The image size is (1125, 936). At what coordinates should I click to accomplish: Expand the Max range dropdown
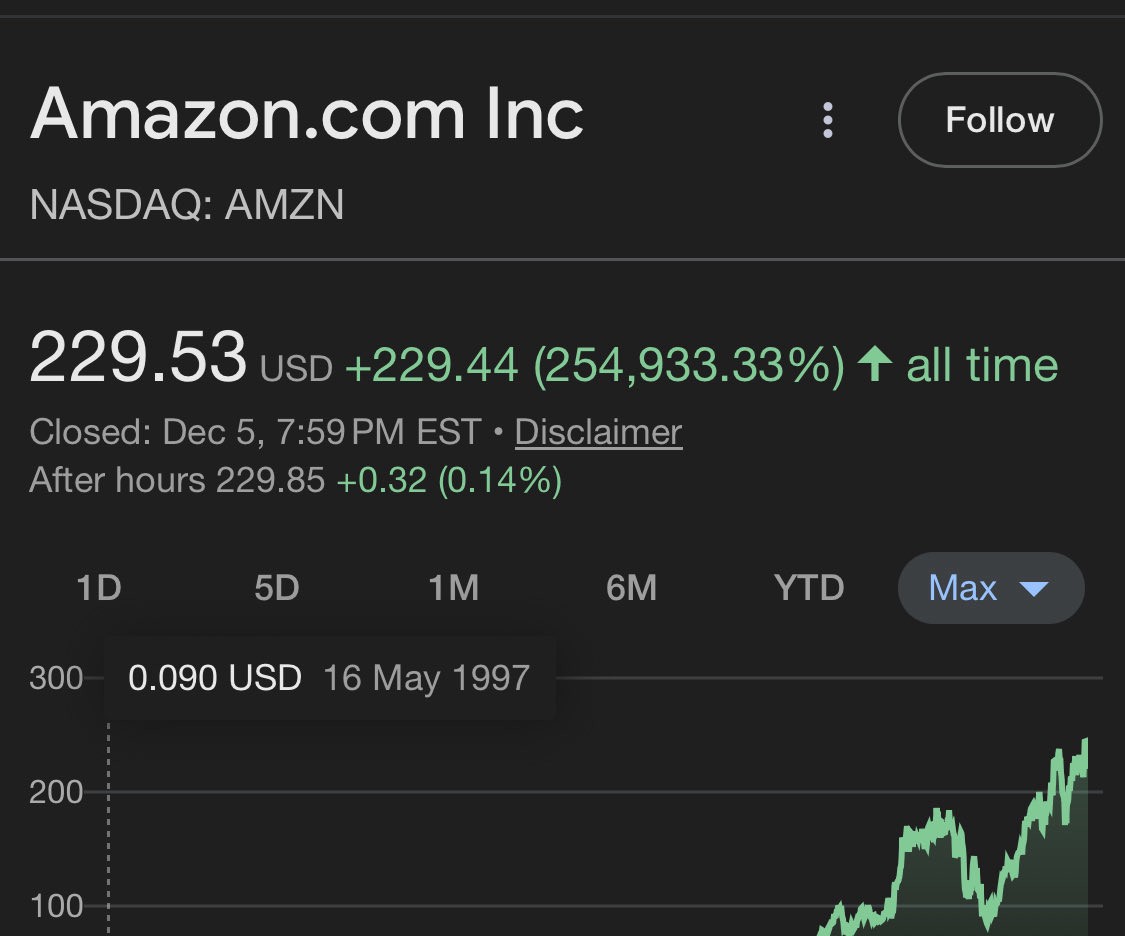coord(991,588)
